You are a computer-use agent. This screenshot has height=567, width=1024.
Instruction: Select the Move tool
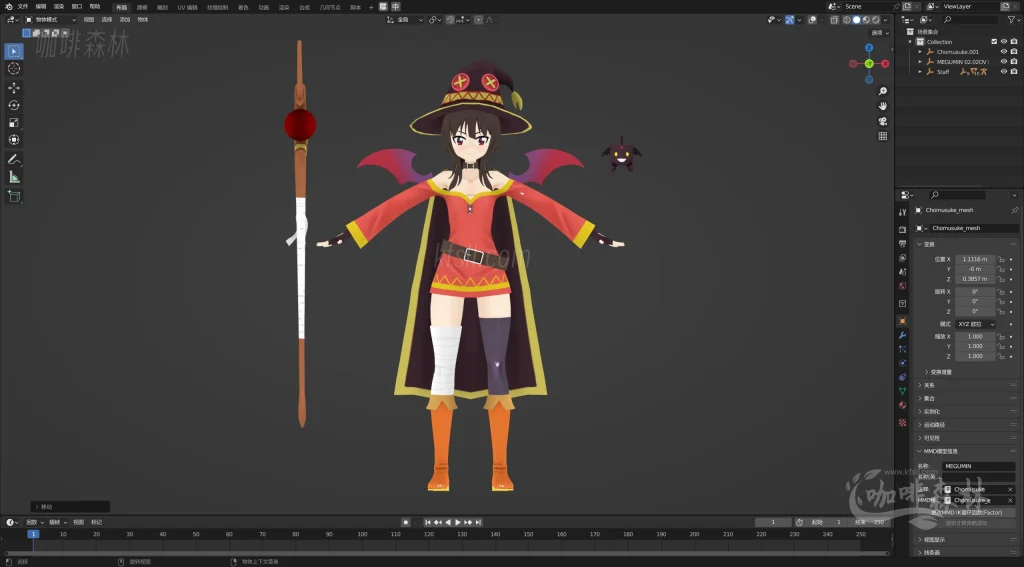(x=14, y=88)
